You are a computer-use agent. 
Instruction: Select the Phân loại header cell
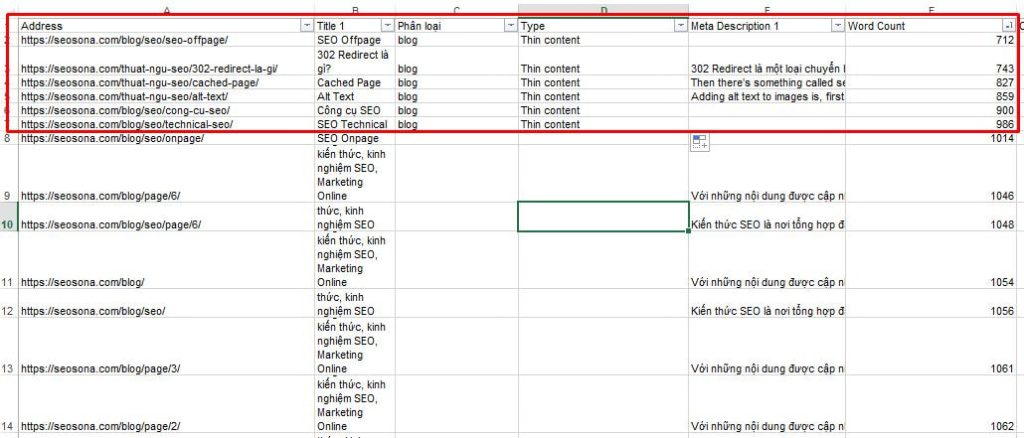coord(456,26)
